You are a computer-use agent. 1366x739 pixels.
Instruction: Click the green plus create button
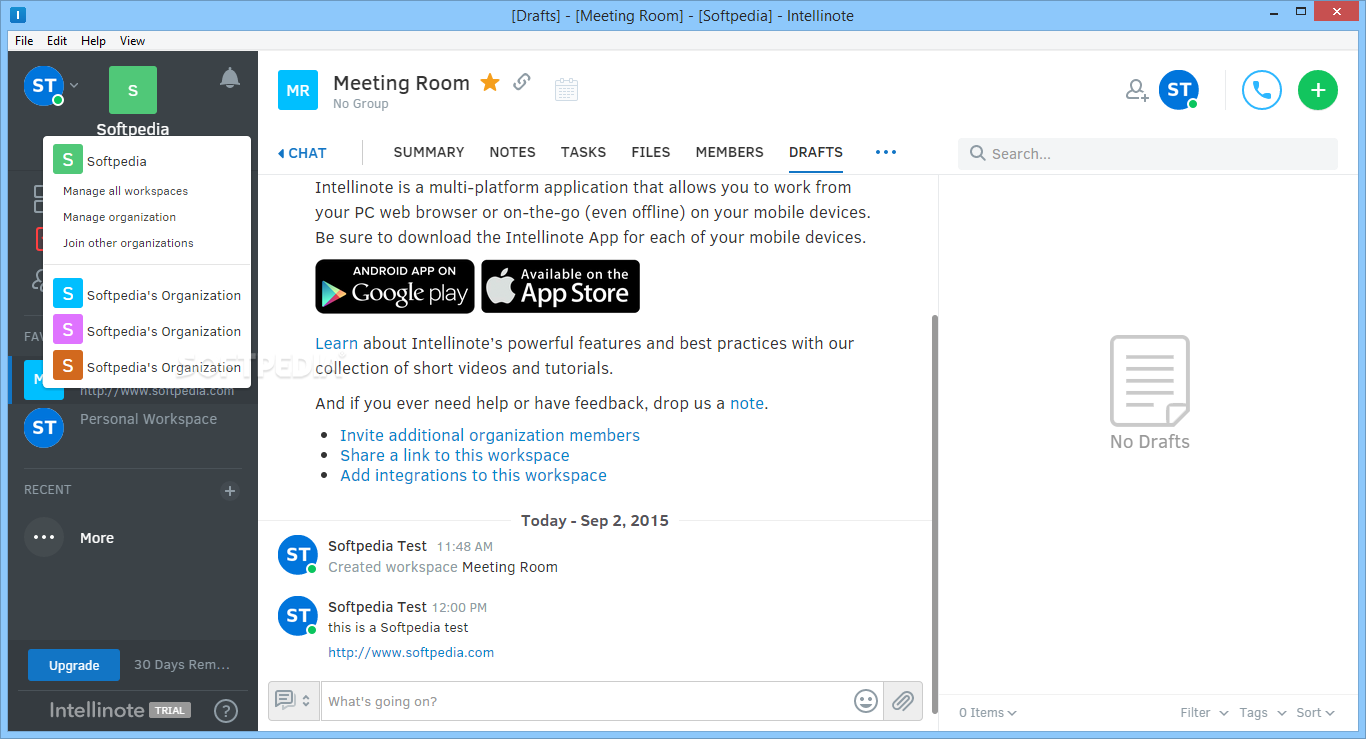pos(1318,90)
